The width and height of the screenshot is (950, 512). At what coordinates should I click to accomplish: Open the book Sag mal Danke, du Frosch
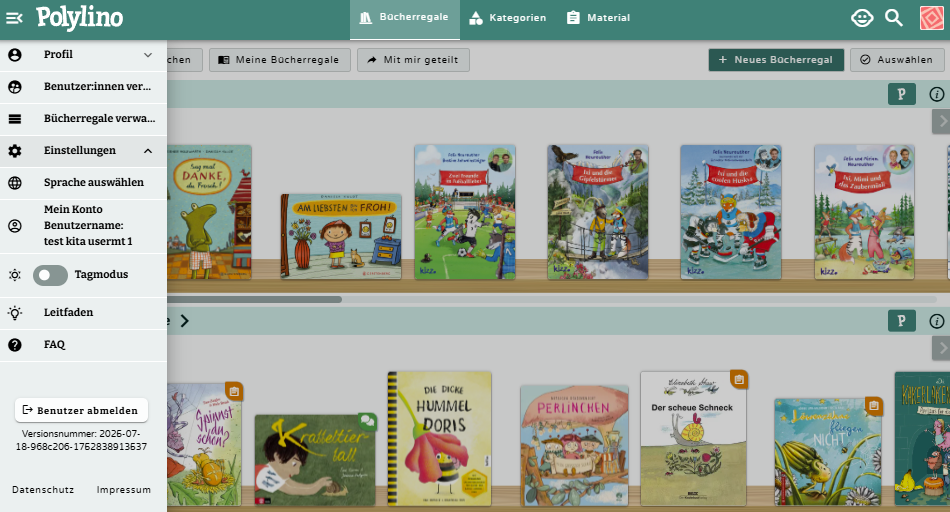(210, 212)
